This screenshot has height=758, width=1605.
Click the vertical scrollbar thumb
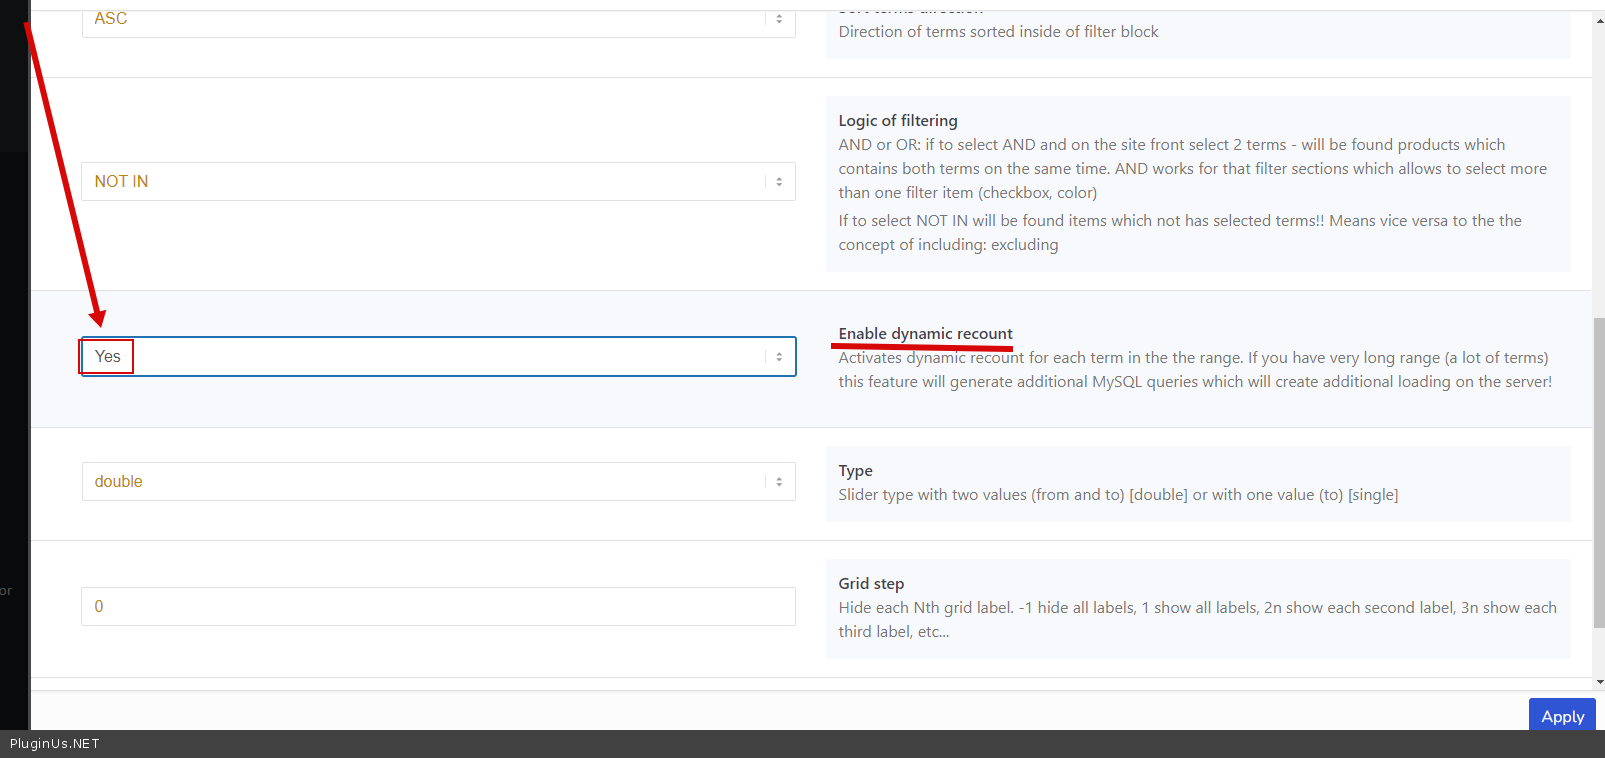click(1599, 470)
